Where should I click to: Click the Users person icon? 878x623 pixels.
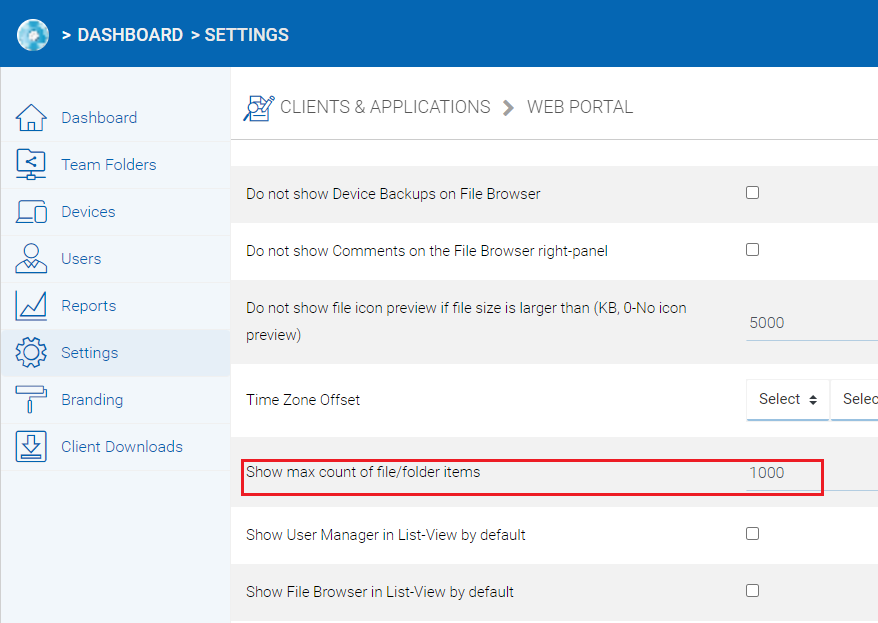[x=31, y=259]
